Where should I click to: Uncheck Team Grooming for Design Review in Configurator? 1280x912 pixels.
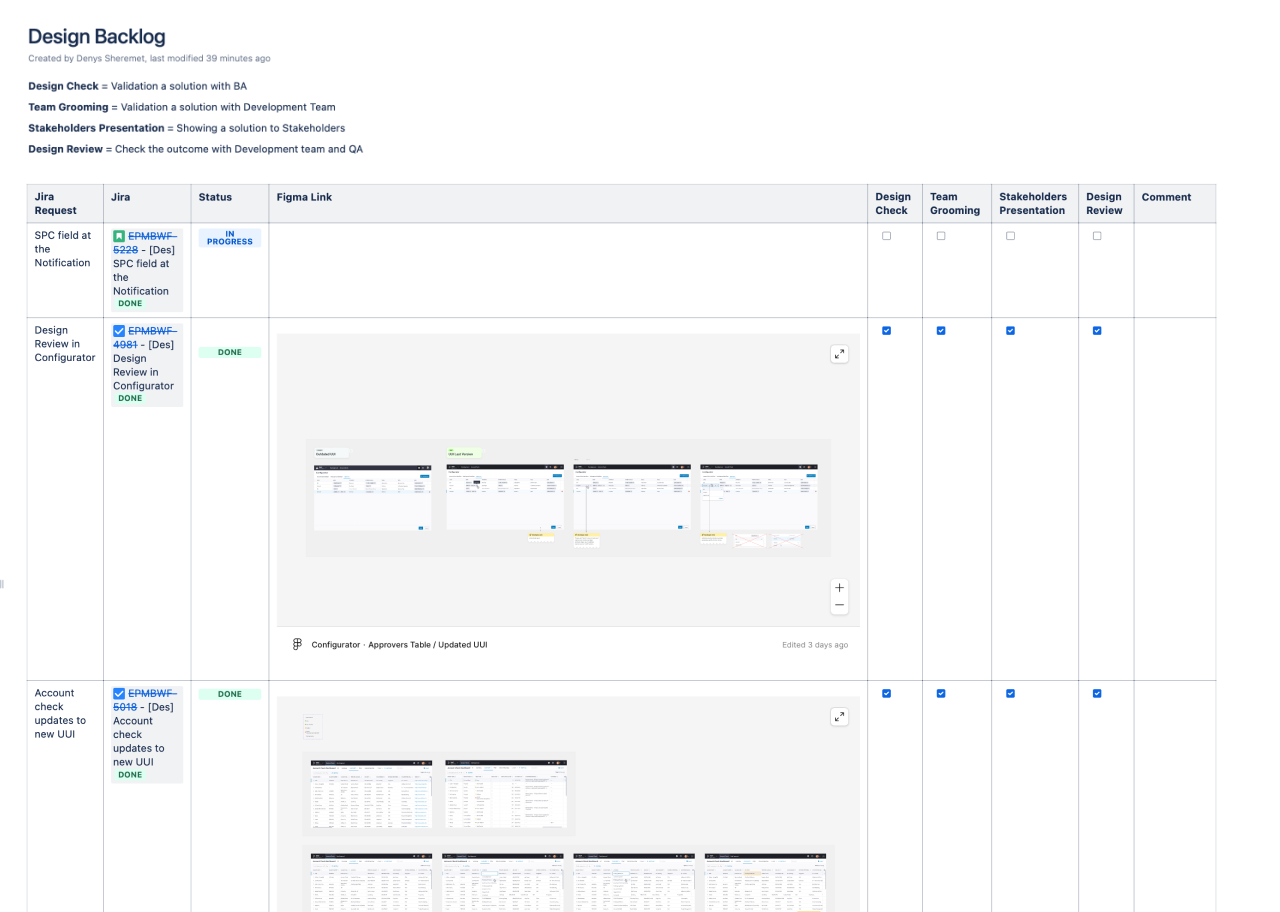(941, 330)
